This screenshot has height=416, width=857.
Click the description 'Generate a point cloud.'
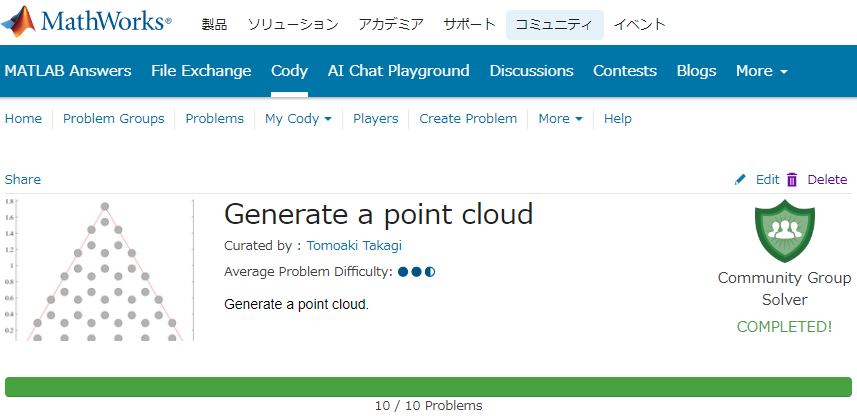[x=297, y=304]
